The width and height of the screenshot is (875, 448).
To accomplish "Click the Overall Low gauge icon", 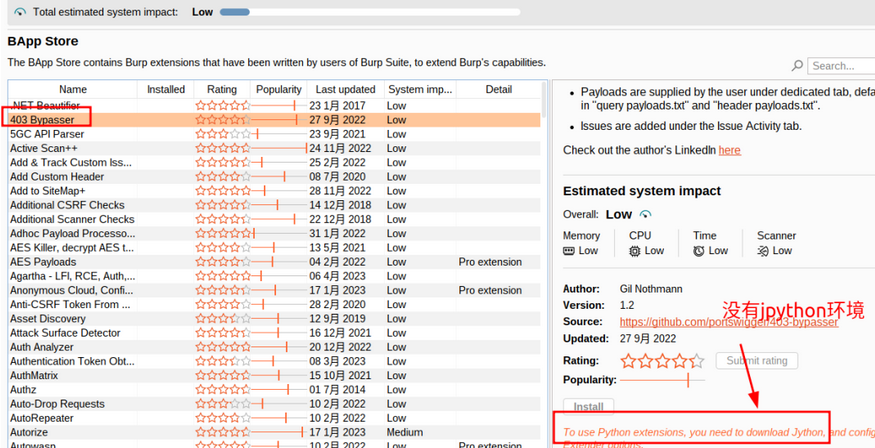I will pyautogui.click(x=645, y=214).
